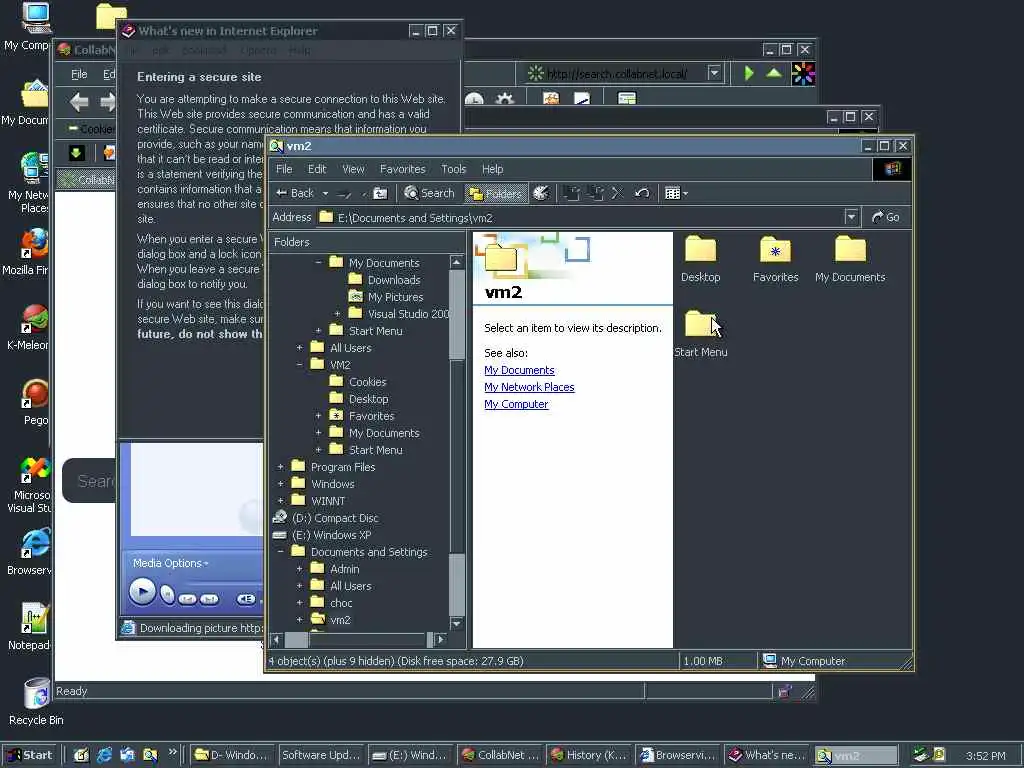Click the Copy To icon in toolbar
Viewport: 1024px width, 768px height.
pyautogui.click(x=594, y=193)
